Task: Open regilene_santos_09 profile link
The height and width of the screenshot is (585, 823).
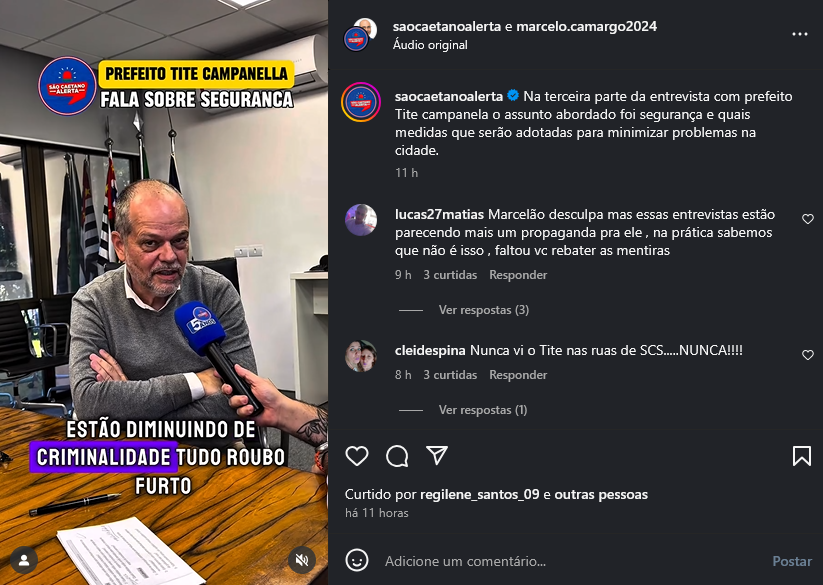Action: pos(479,494)
